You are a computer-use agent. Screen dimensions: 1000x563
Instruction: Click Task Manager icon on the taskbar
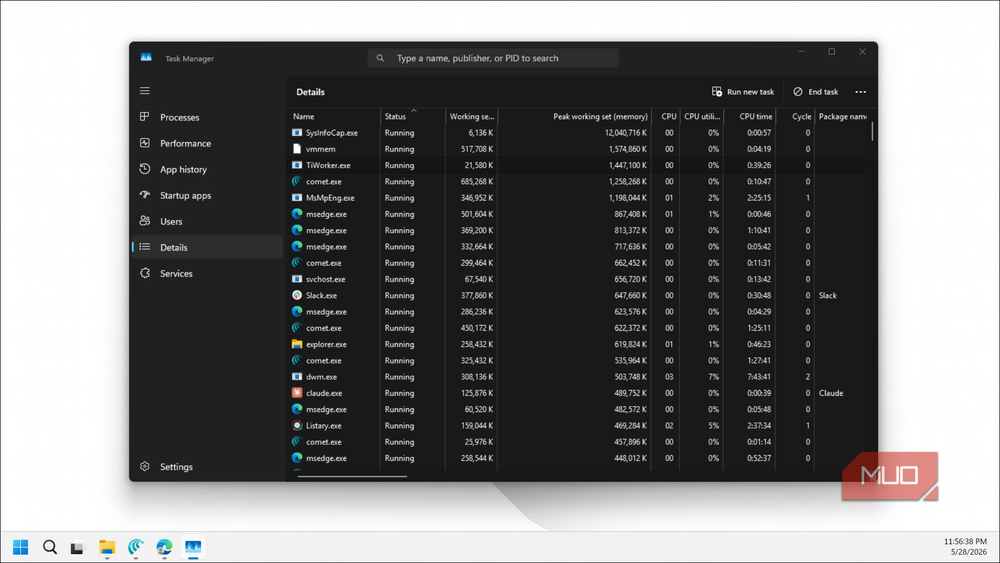(x=193, y=546)
